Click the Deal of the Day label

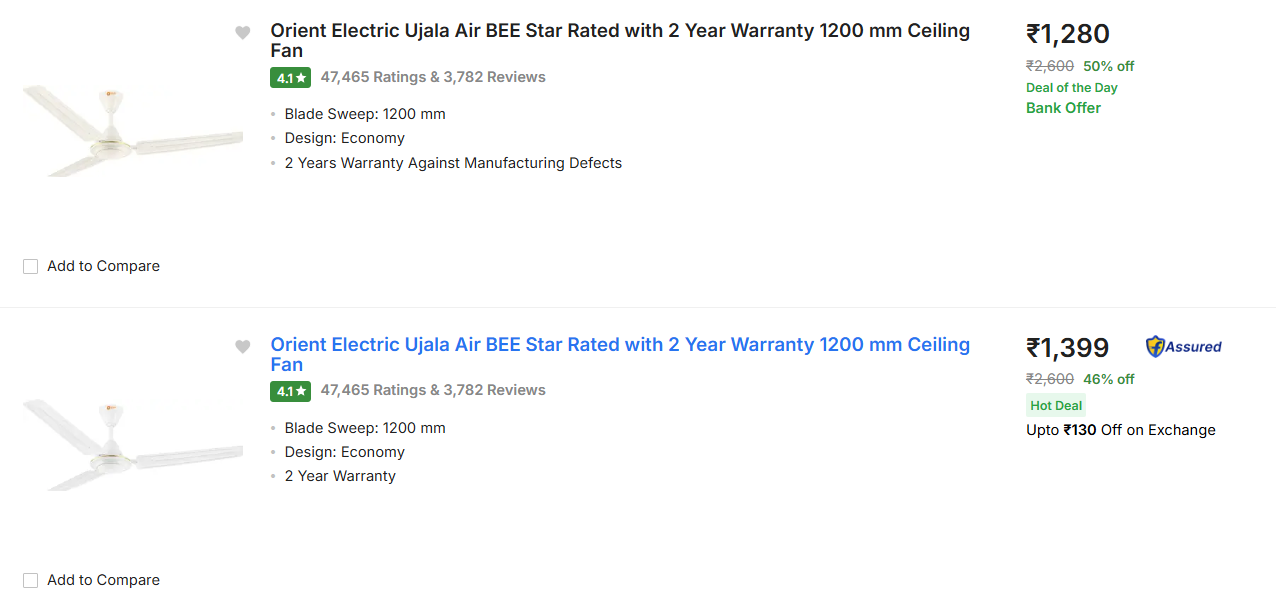pos(1071,88)
